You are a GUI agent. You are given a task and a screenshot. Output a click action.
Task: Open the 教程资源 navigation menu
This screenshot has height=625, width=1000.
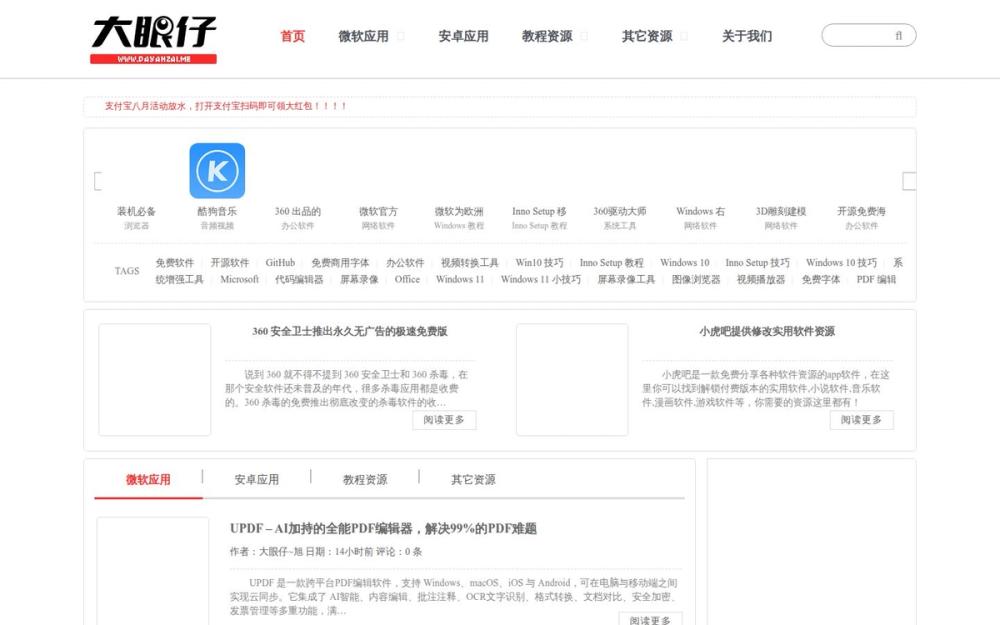547,36
